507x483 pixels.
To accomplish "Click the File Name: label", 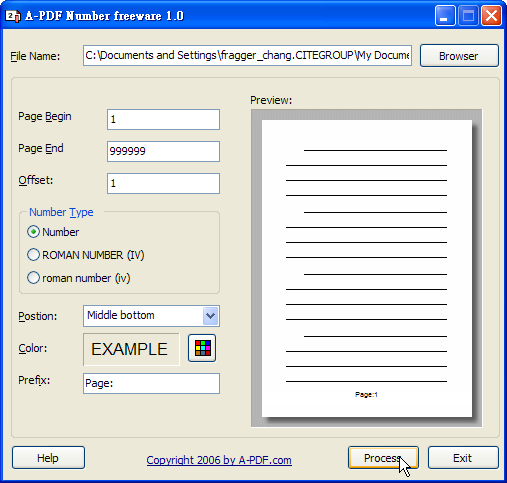I will click(x=35, y=56).
